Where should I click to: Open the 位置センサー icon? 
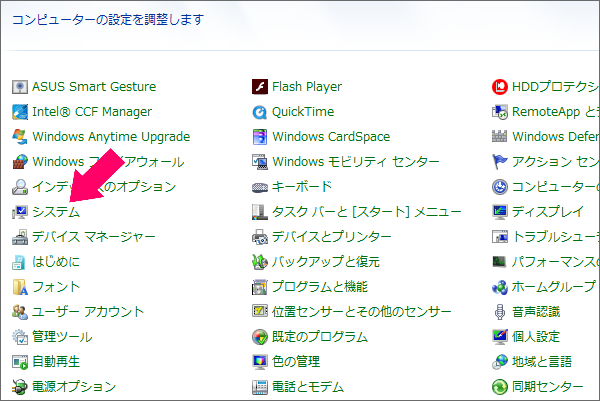[x=260, y=311]
